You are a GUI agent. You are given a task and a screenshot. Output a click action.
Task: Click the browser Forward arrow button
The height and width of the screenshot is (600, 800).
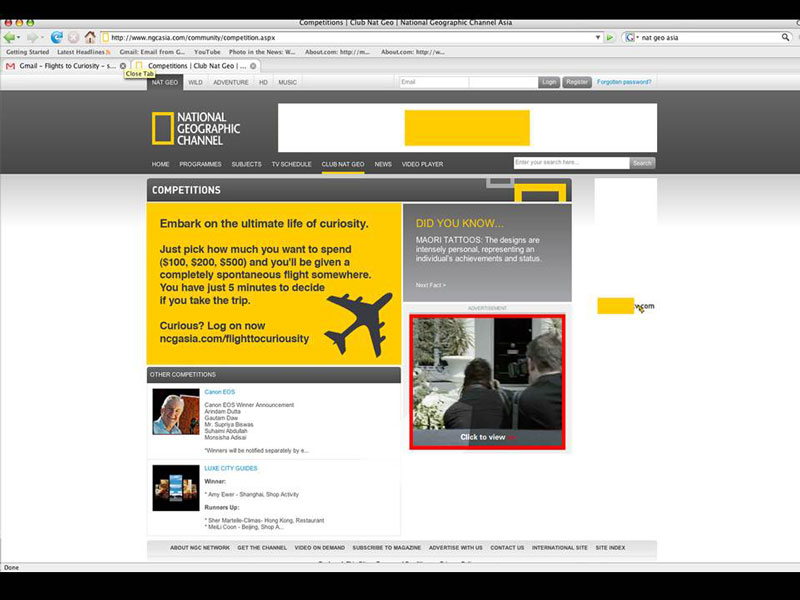click(x=32, y=37)
